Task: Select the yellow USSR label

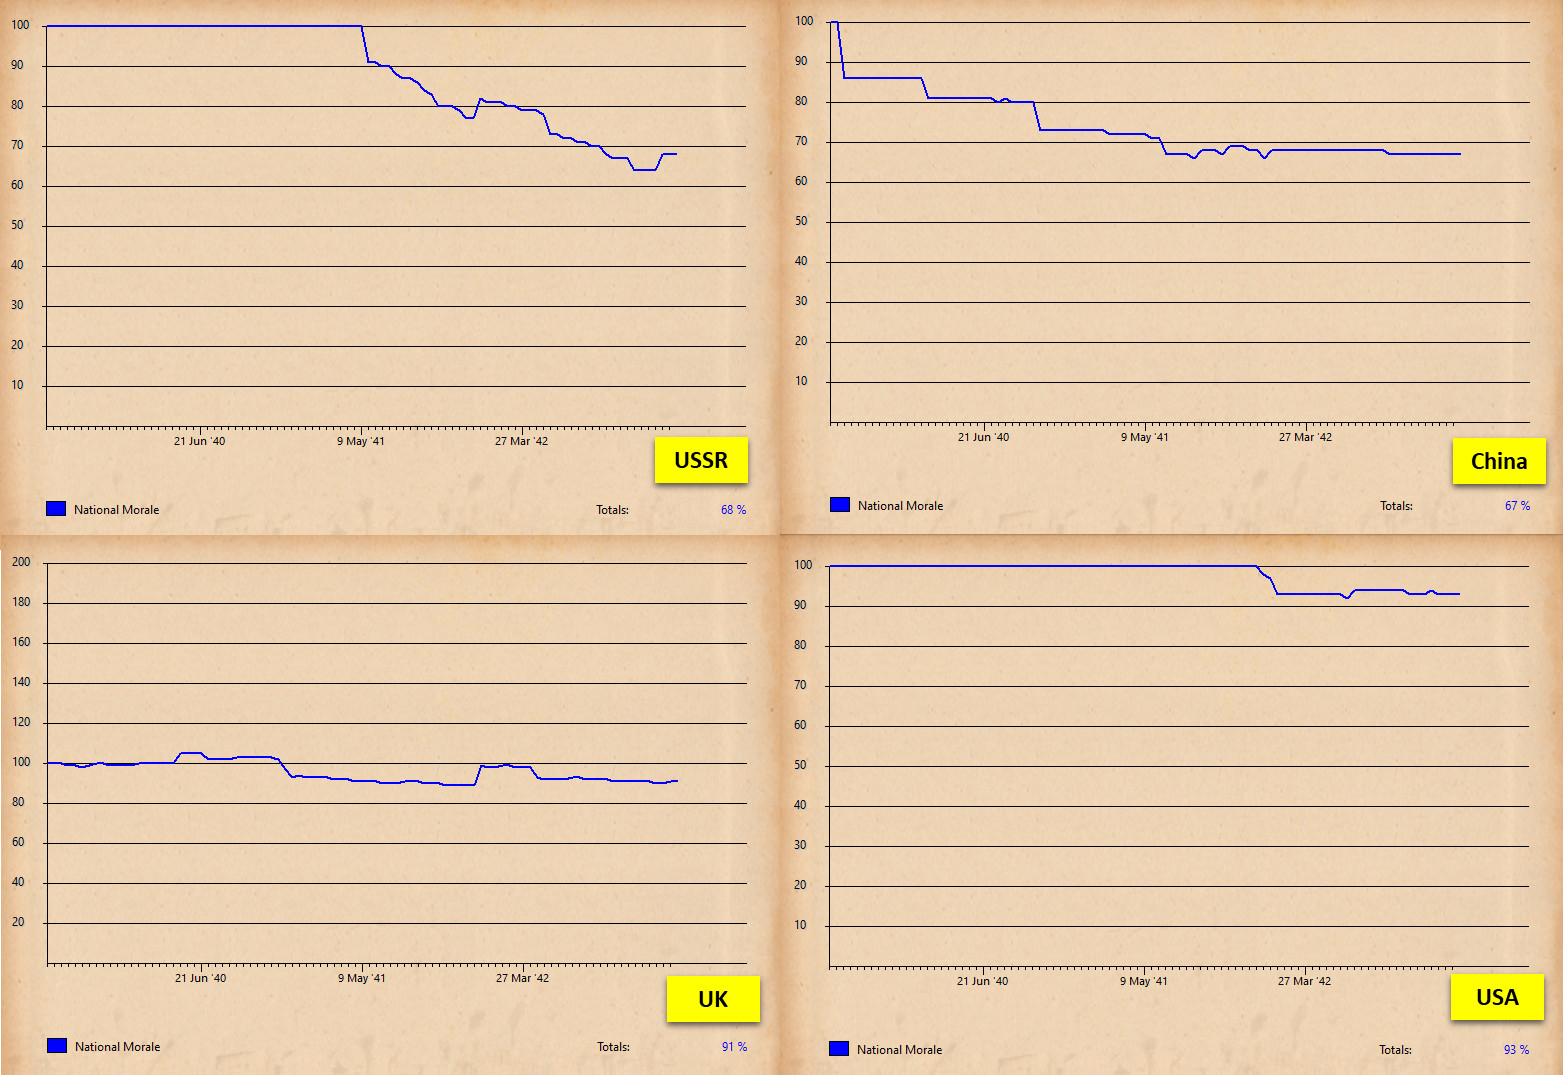Action: point(701,460)
